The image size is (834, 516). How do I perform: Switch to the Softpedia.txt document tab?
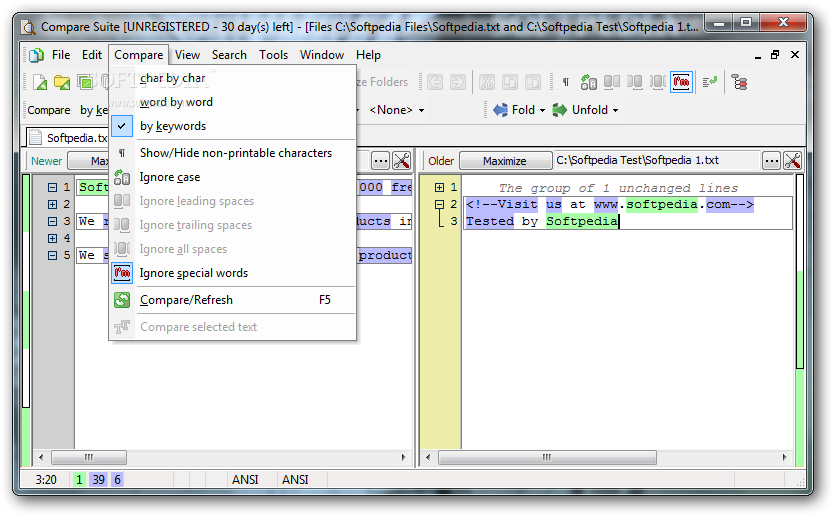(68, 138)
